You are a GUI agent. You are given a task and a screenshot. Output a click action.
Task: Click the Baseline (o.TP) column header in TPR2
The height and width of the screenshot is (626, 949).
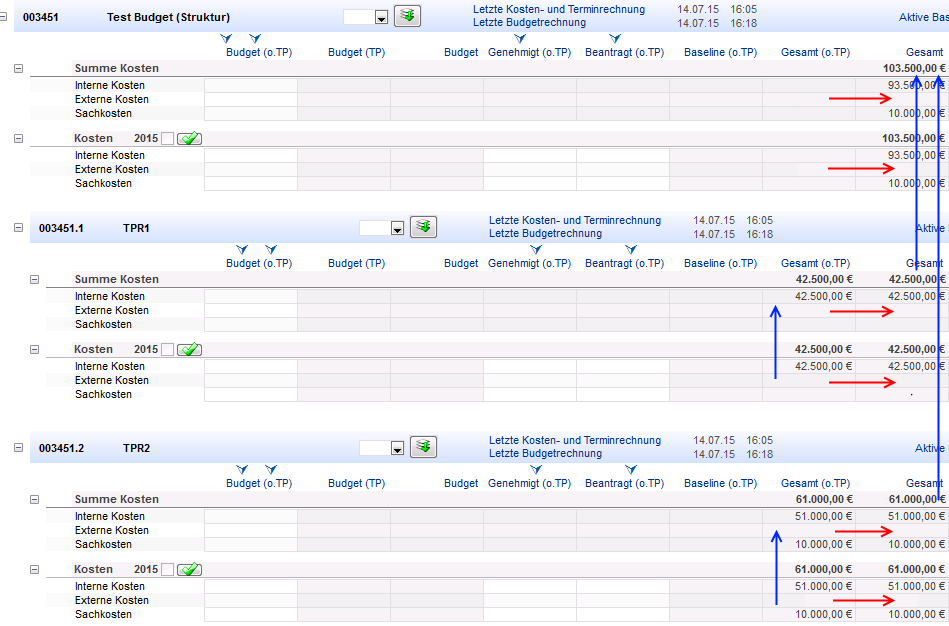click(x=720, y=483)
